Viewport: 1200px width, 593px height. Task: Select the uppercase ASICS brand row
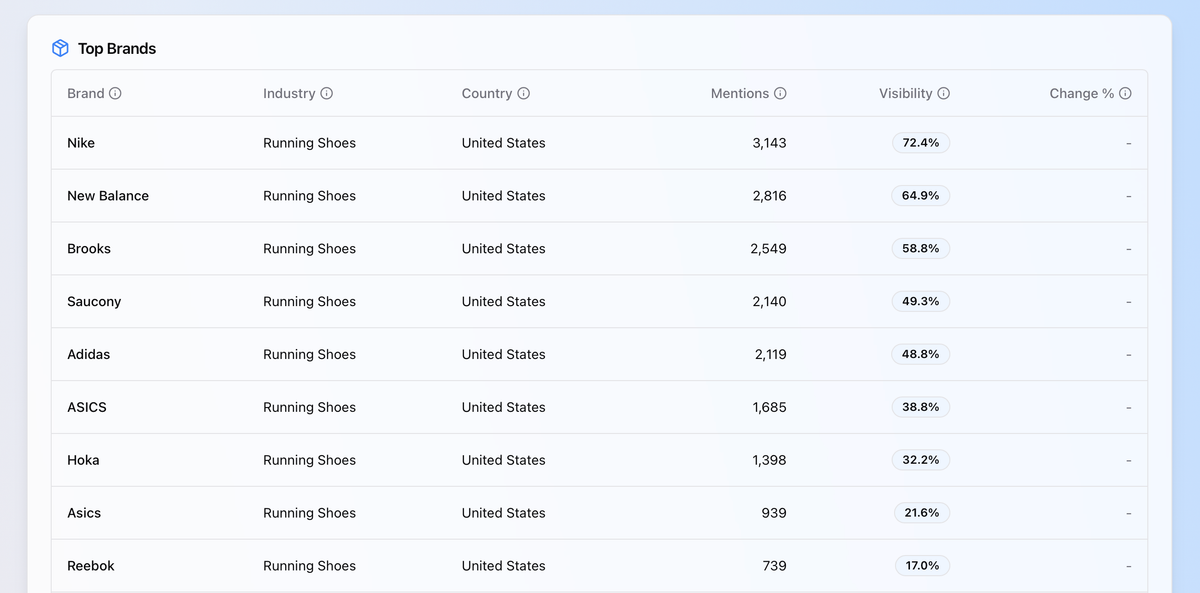coord(599,408)
